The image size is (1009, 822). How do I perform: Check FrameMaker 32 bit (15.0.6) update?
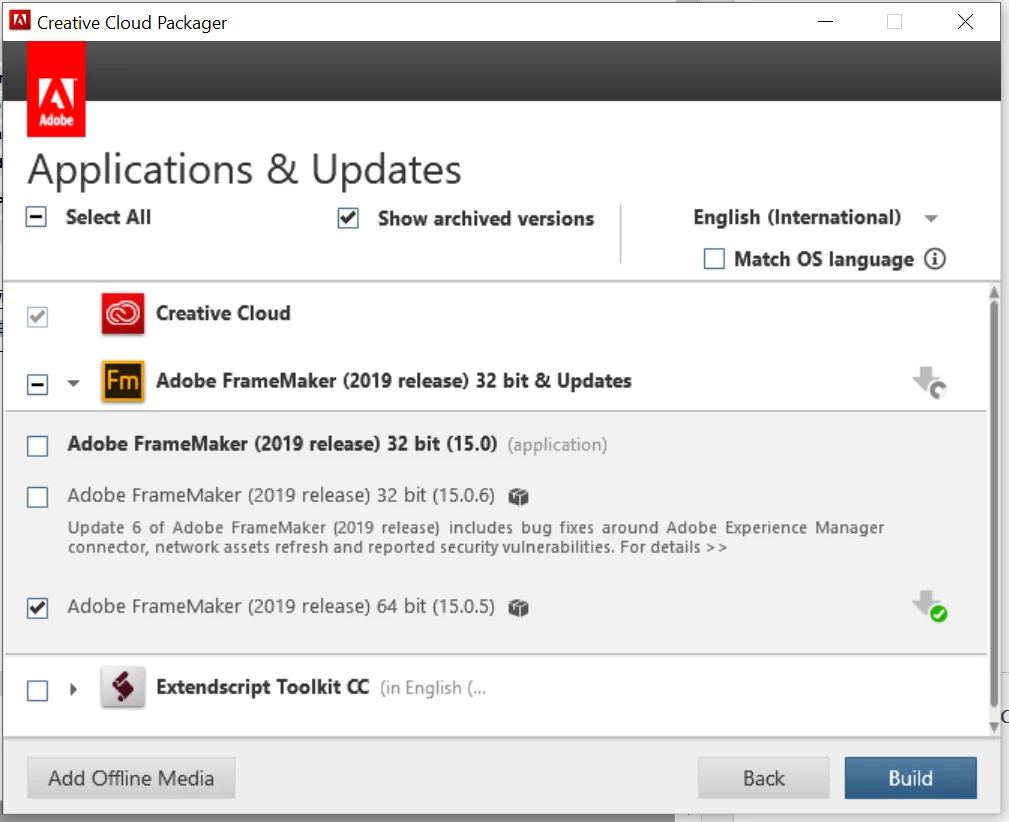pos(37,497)
